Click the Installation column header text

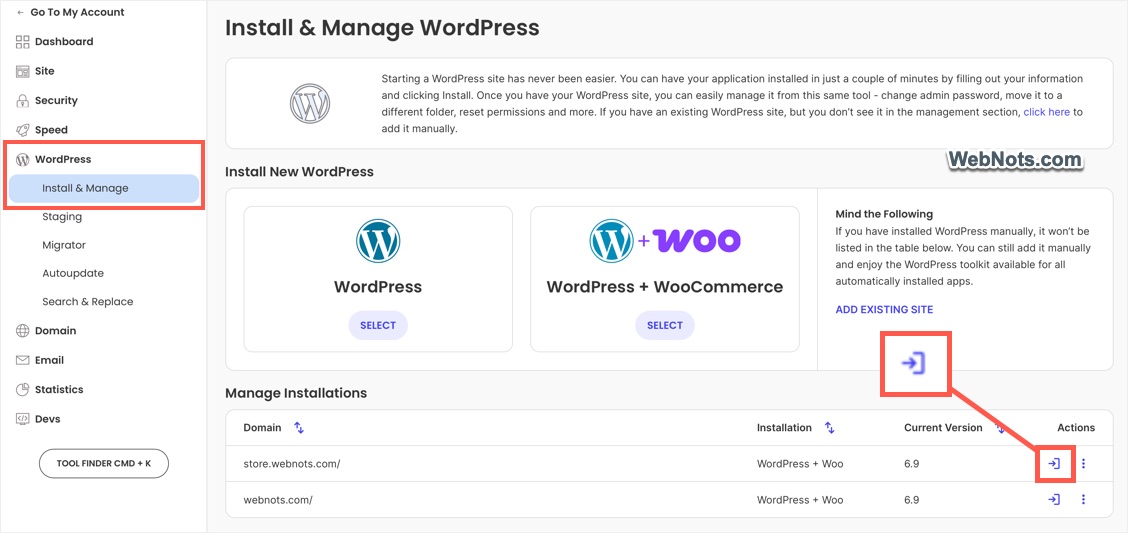[784, 428]
